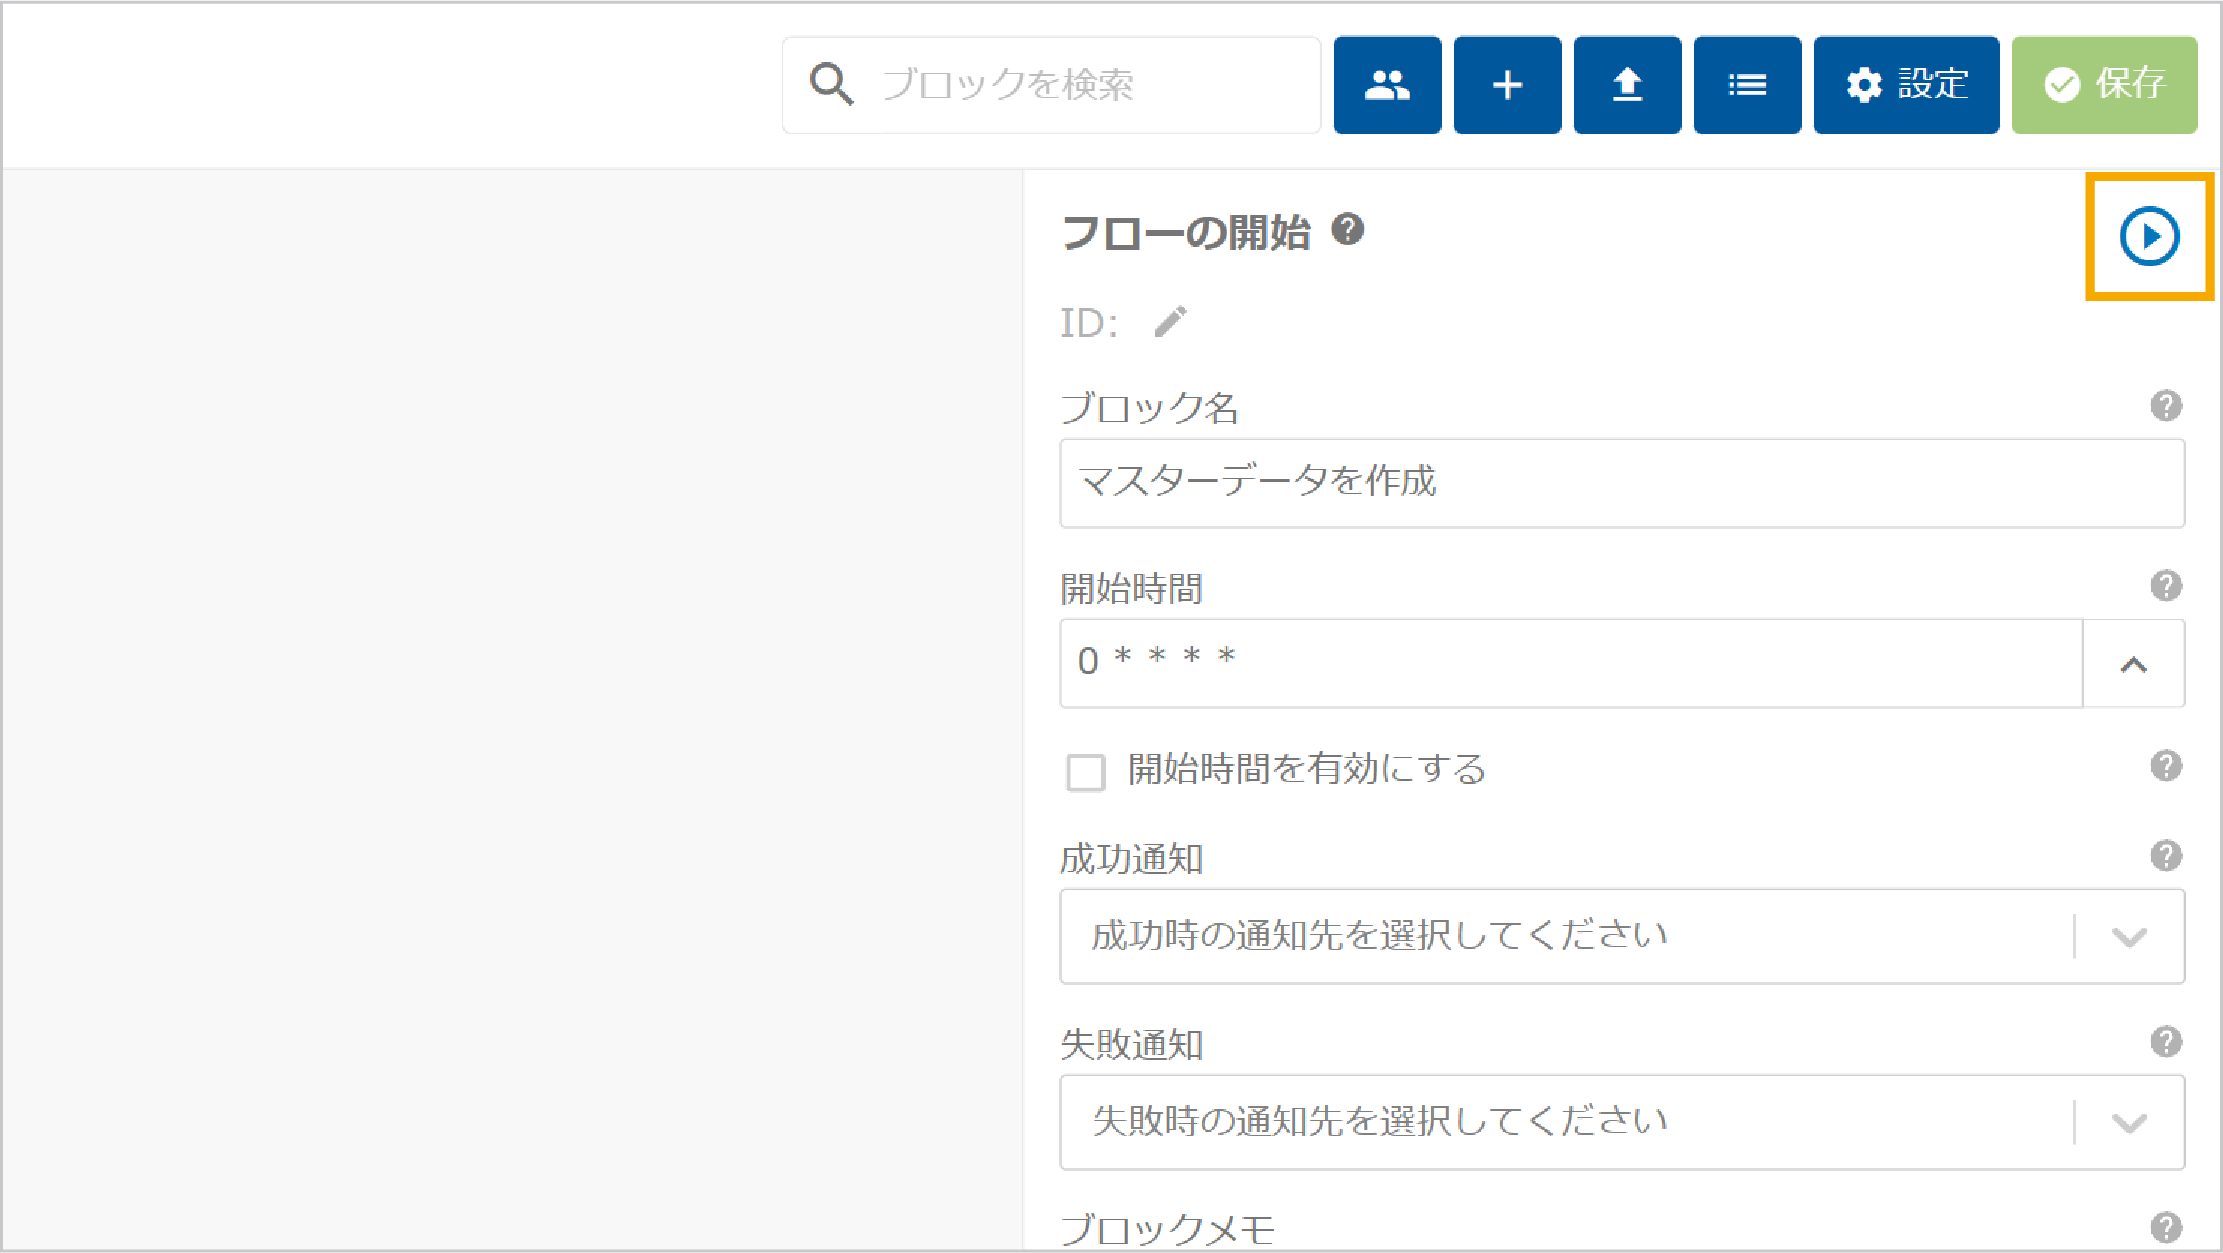Open the 失敗通知 dropdown
The height and width of the screenshot is (1253, 2223).
point(1622,1122)
